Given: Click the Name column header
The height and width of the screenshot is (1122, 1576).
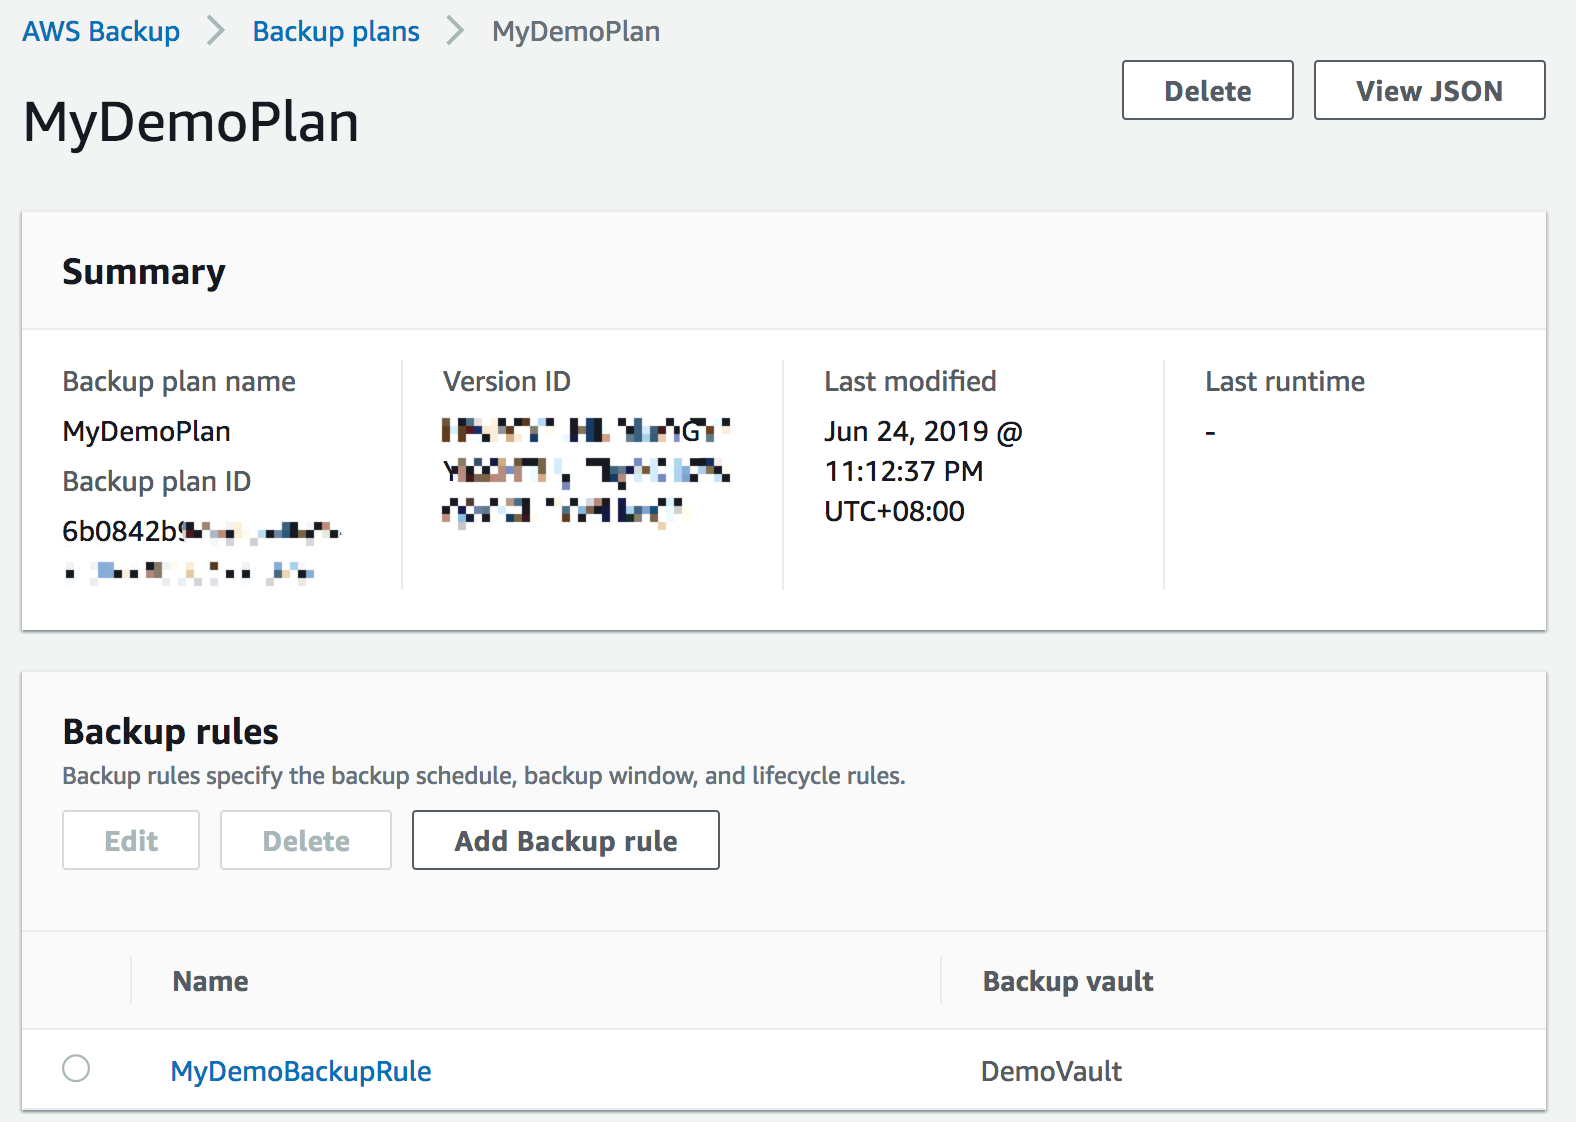Looking at the screenshot, I should [x=210, y=981].
